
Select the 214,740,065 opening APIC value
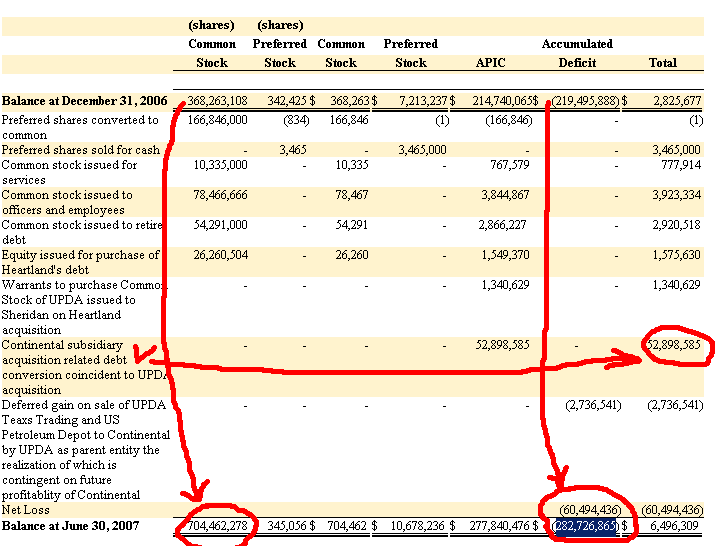coord(497,101)
